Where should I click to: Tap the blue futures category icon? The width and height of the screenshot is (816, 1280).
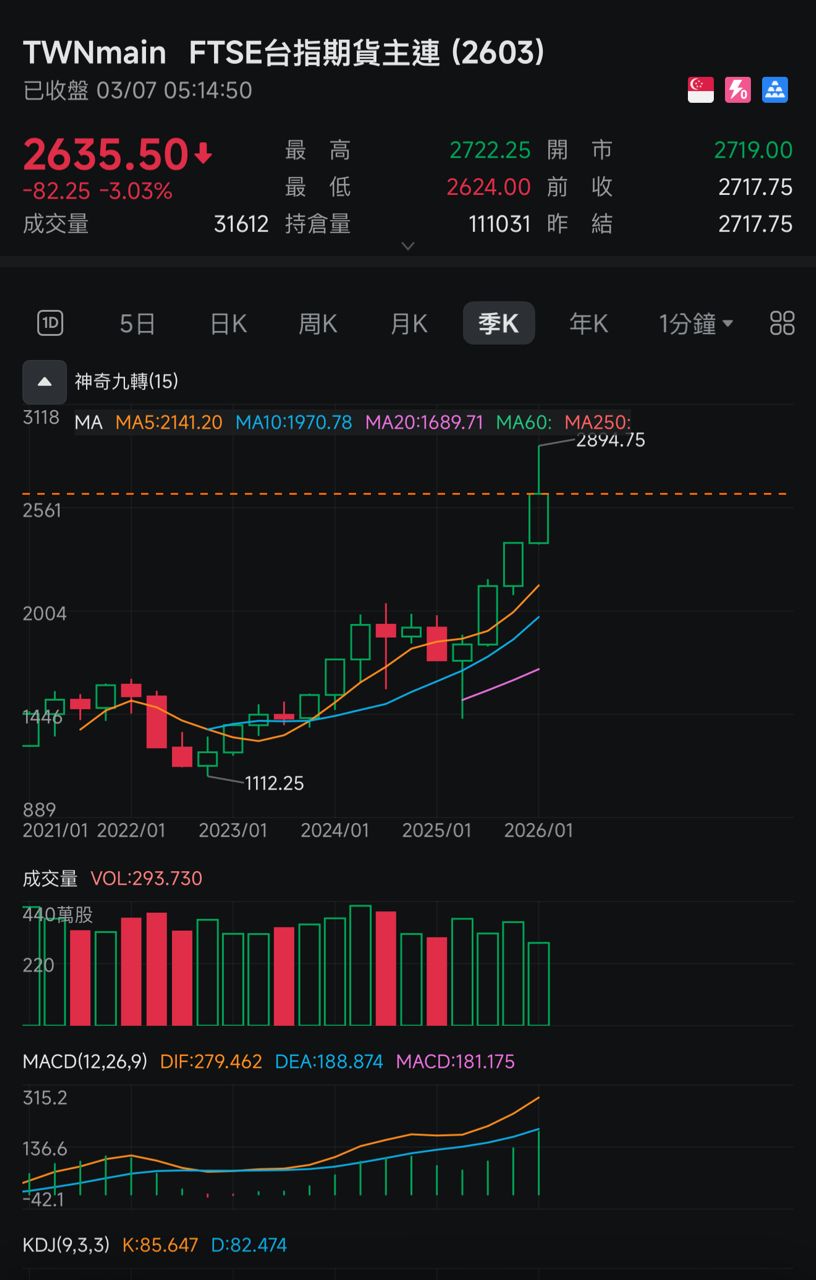[x=775, y=90]
